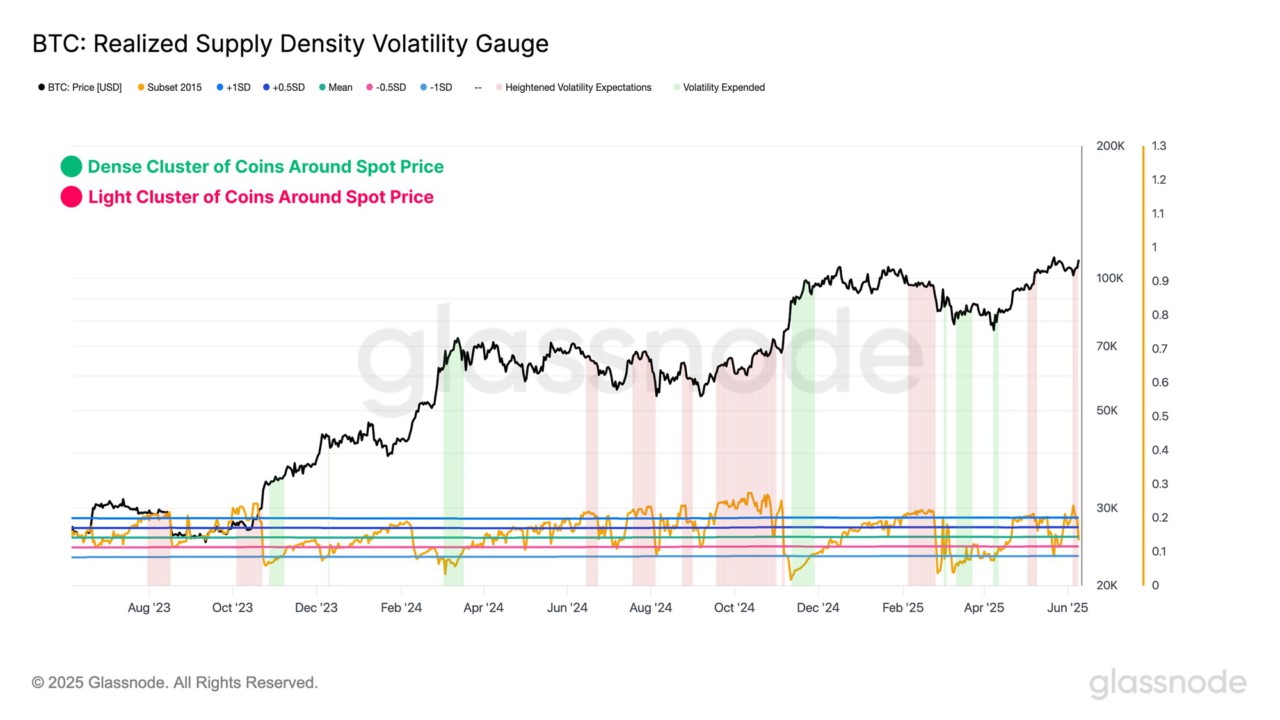Screen dimensions: 1280x720
Task: Click the red Light Cluster circle icon
Action: 71,197
